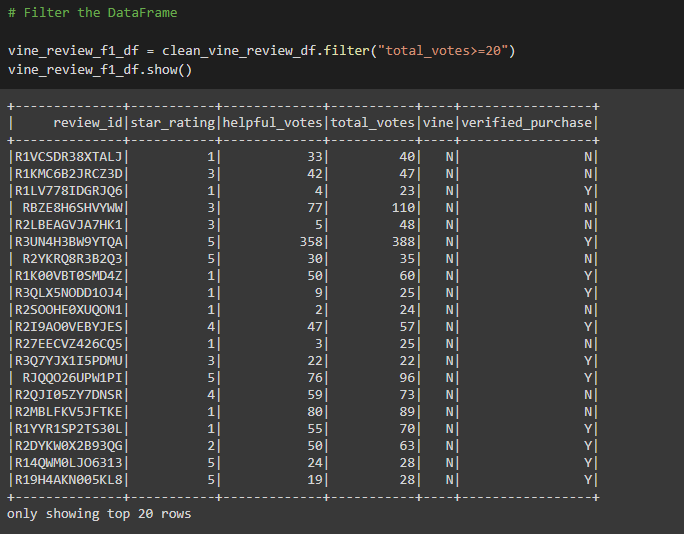Click total_votes value 73
Viewport: 684px width, 534px height.
[407, 395]
